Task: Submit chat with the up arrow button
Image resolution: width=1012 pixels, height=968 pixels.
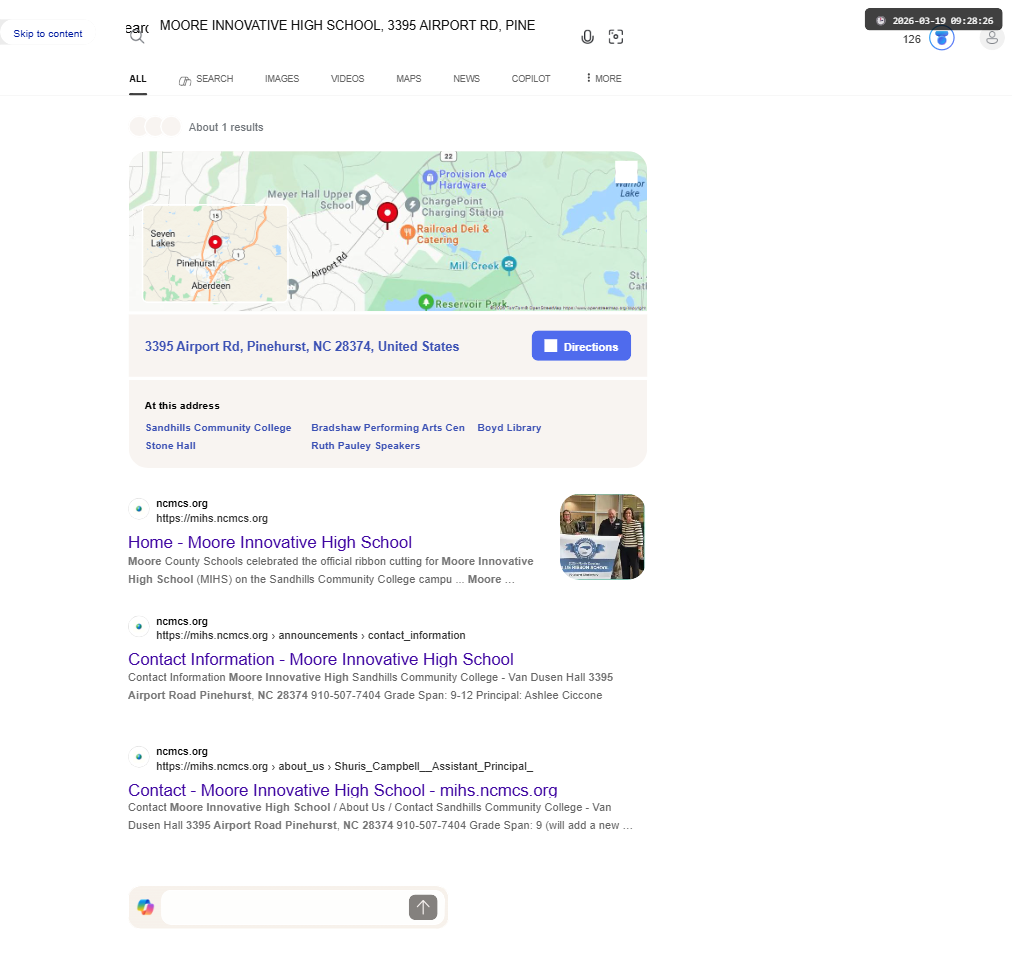Action: (423, 907)
